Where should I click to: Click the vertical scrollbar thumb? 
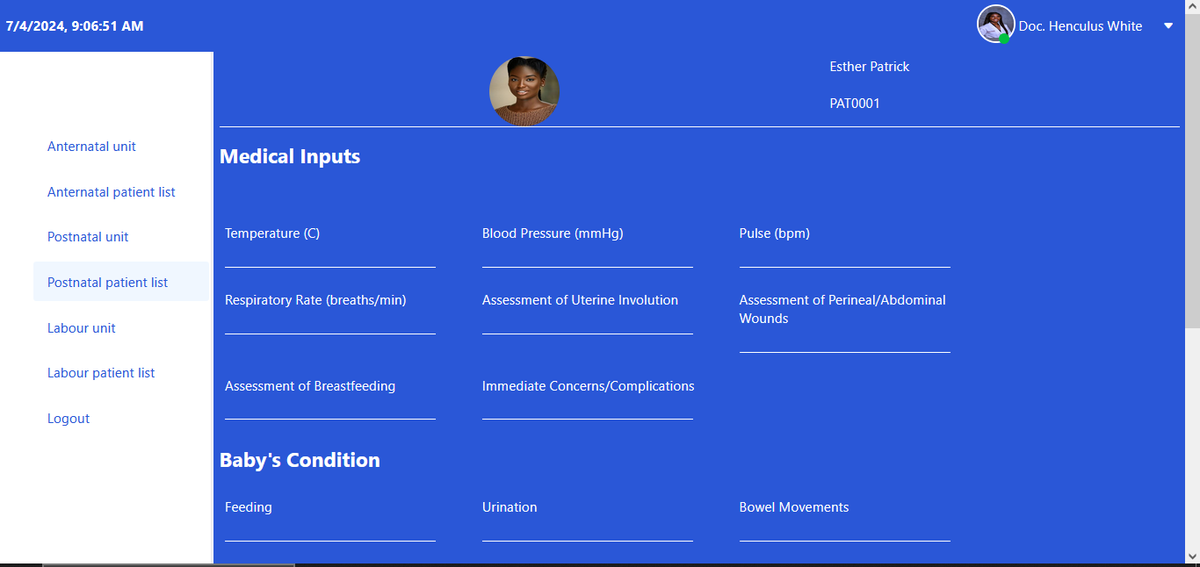pos(1191,170)
